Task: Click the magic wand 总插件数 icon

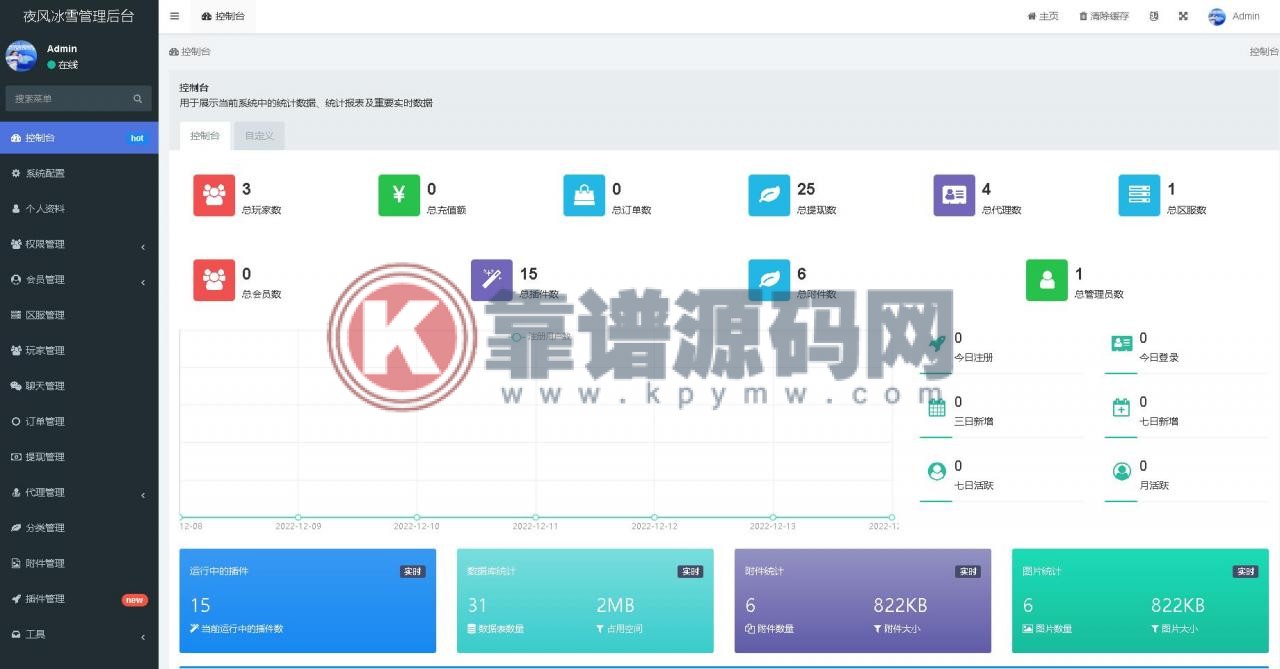Action: tap(492, 280)
